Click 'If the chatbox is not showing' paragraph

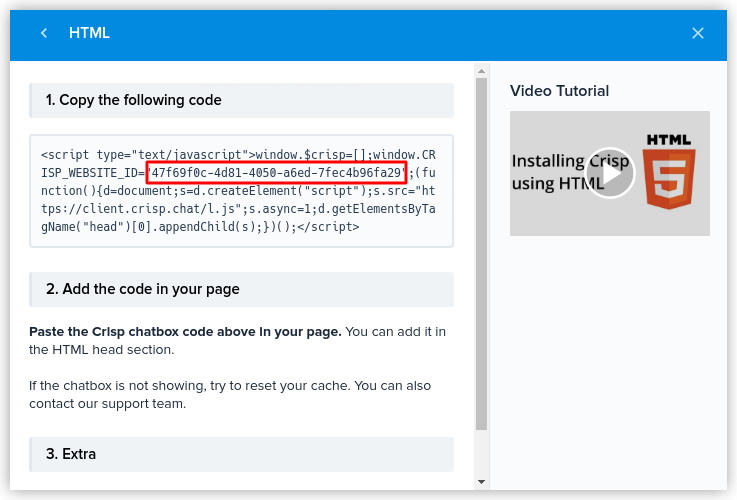pyautogui.click(x=230, y=395)
